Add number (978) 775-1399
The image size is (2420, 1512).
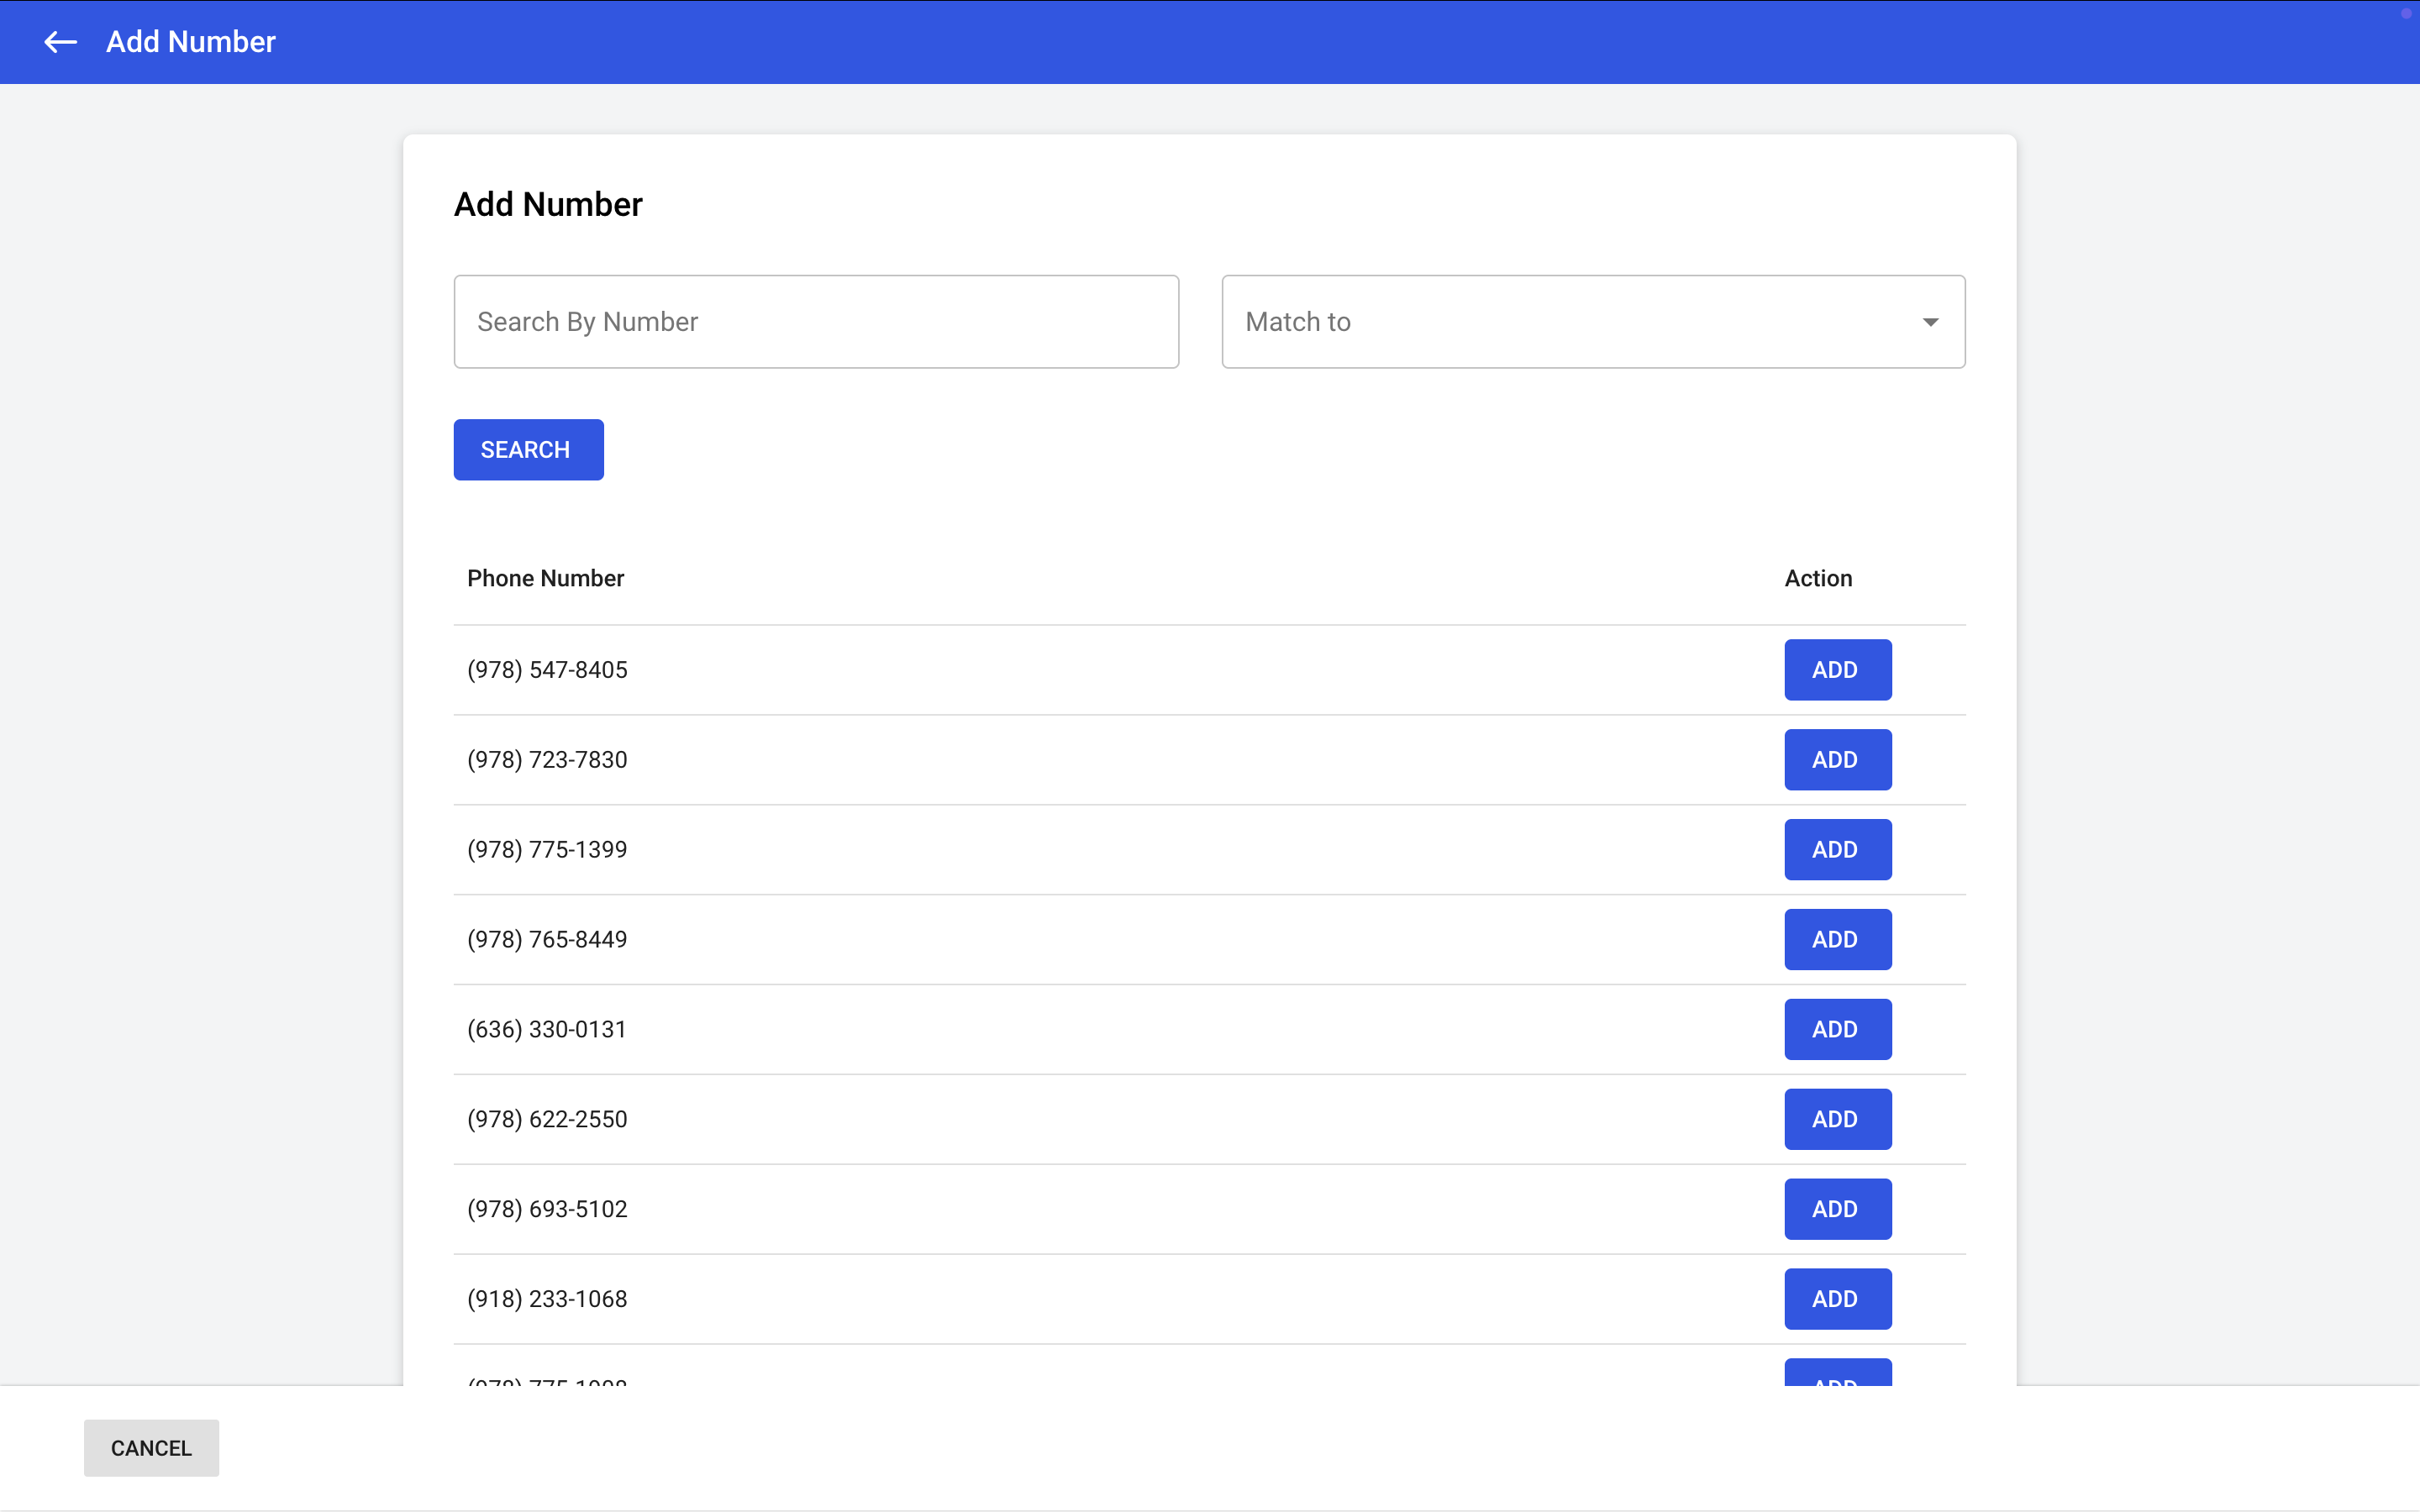click(x=1837, y=850)
